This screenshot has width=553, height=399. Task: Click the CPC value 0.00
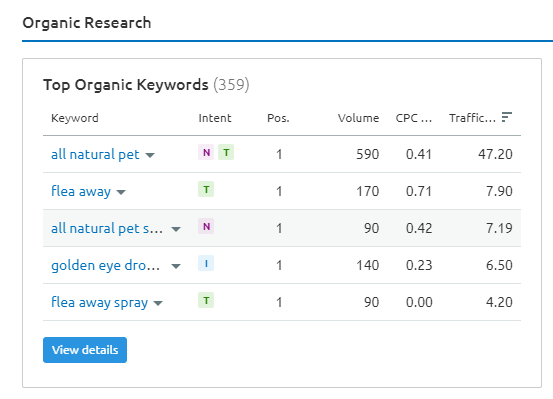pyautogui.click(x=419, y=302)
